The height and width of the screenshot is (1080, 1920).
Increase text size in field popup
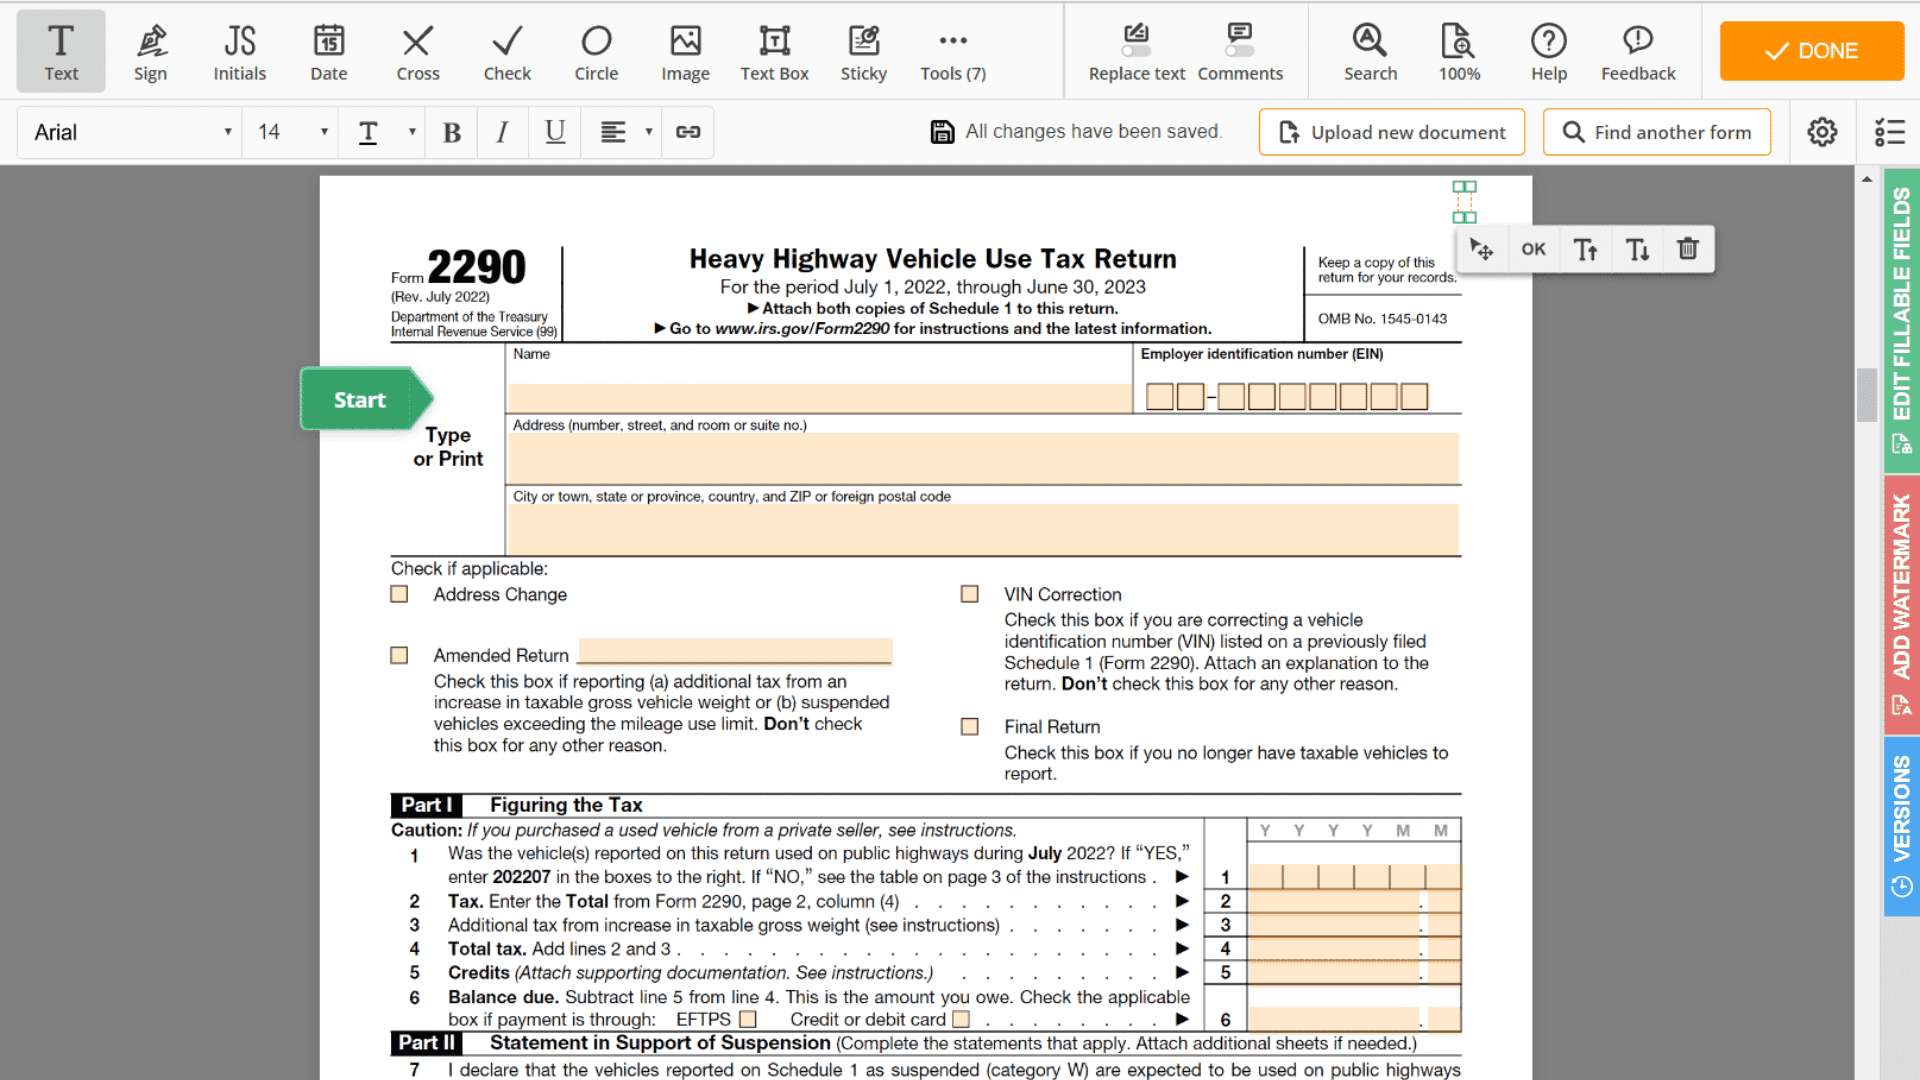(1585, 250)
